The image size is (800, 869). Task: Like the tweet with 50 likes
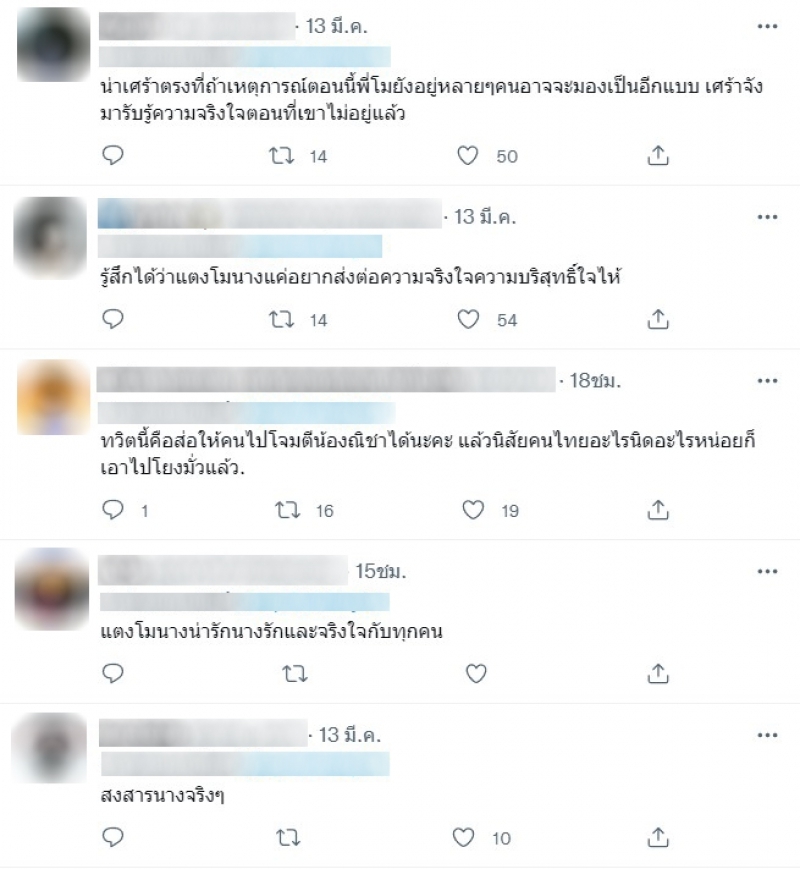click(x=468, y=156)
